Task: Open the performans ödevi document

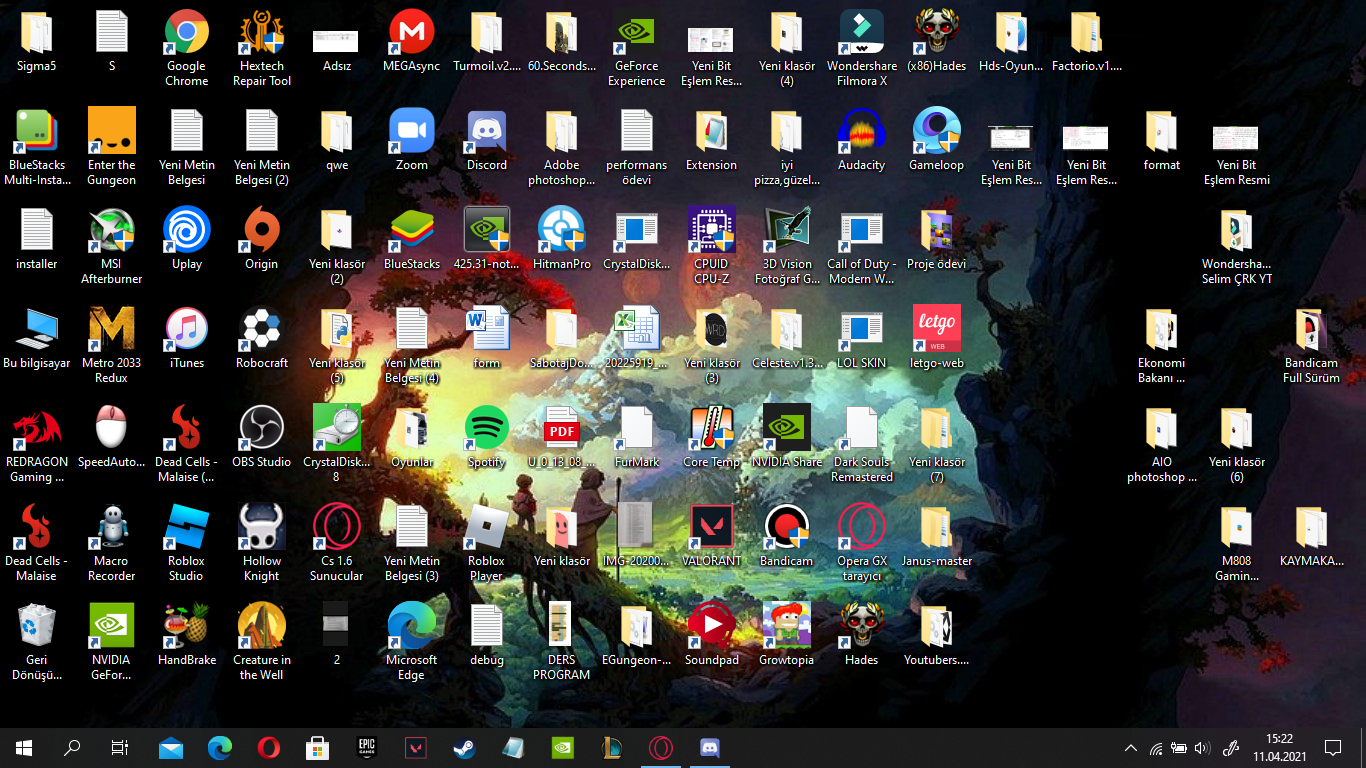Action: [x=637, y=147]
